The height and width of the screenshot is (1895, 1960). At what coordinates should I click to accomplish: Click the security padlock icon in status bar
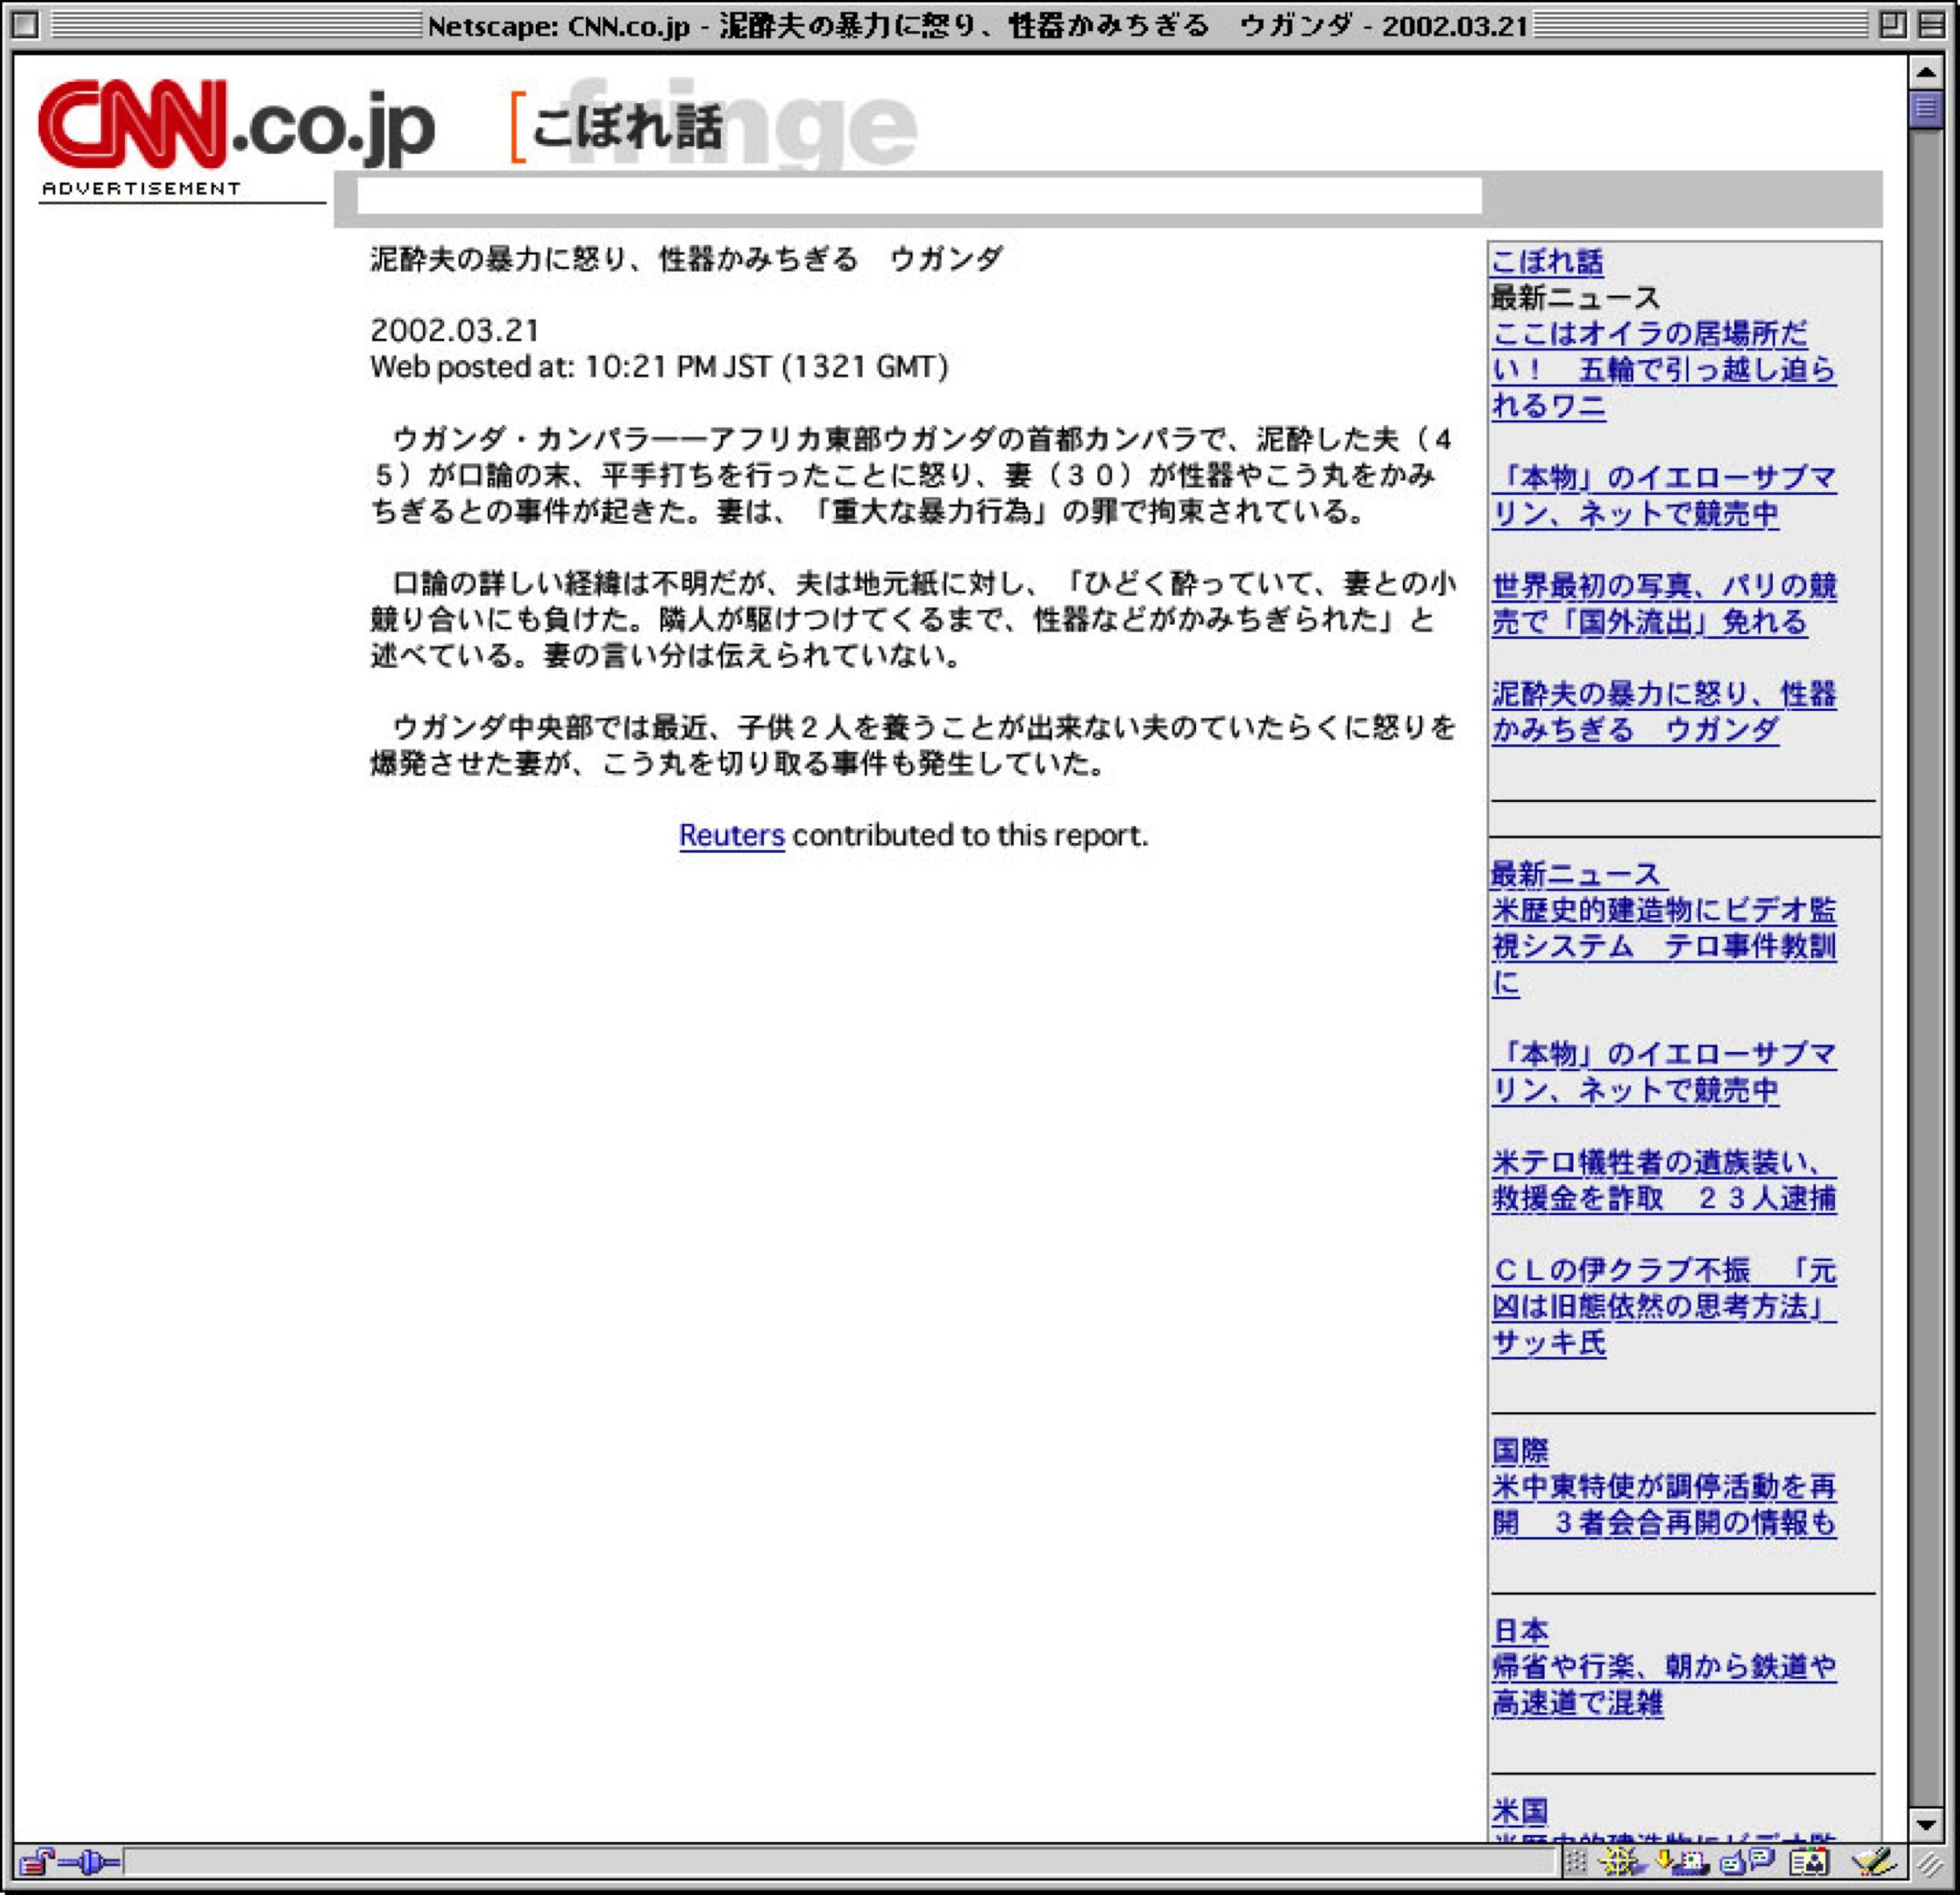(x=36, y=1862)
